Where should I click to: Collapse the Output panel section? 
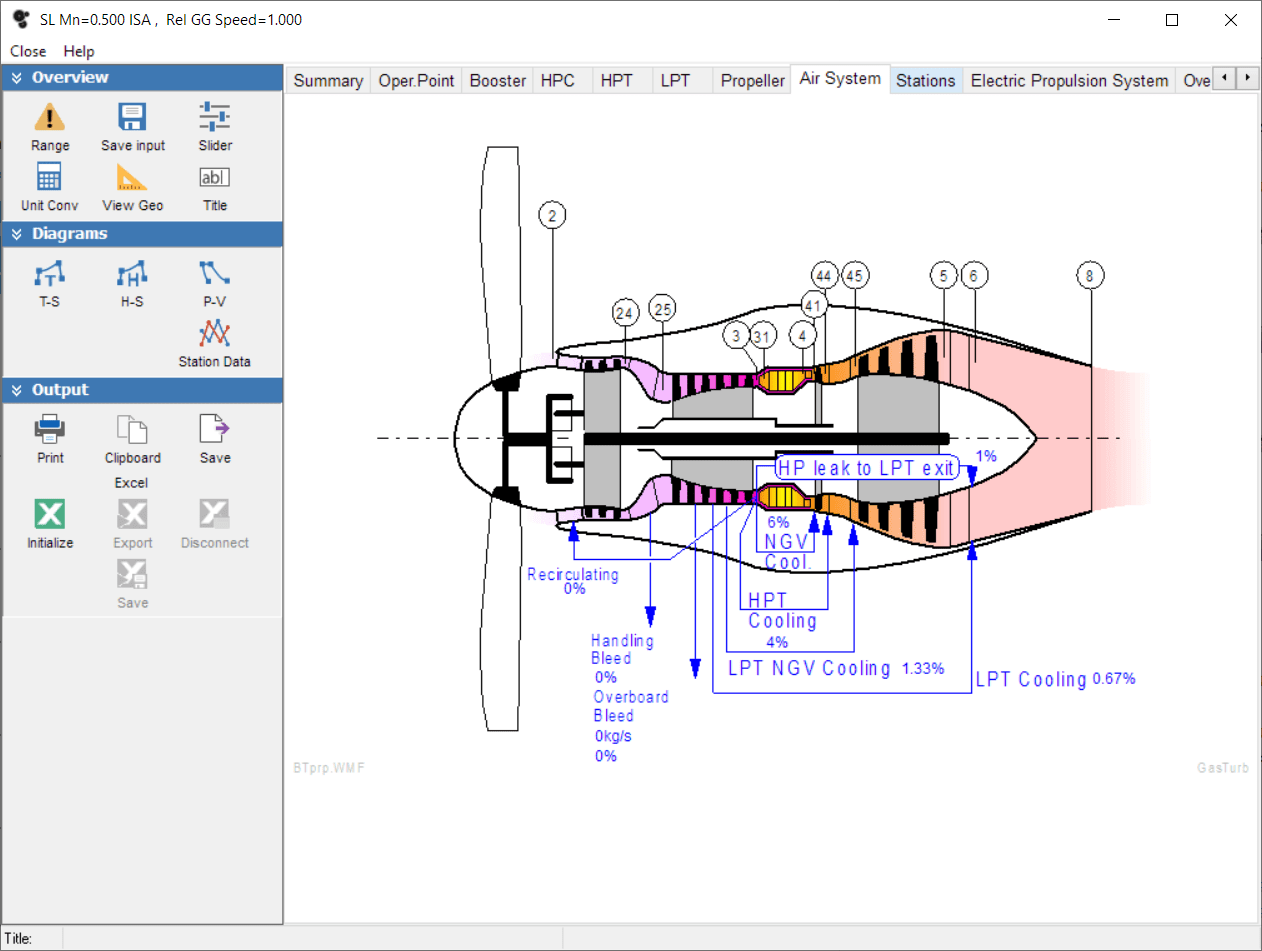pos(17,390)
